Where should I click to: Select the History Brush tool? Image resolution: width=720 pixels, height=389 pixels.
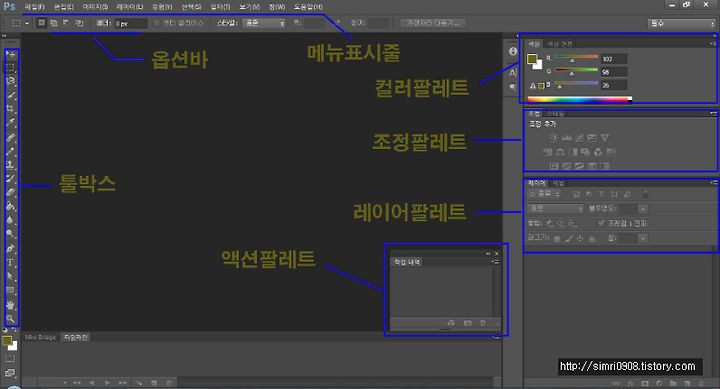[11, 178]
